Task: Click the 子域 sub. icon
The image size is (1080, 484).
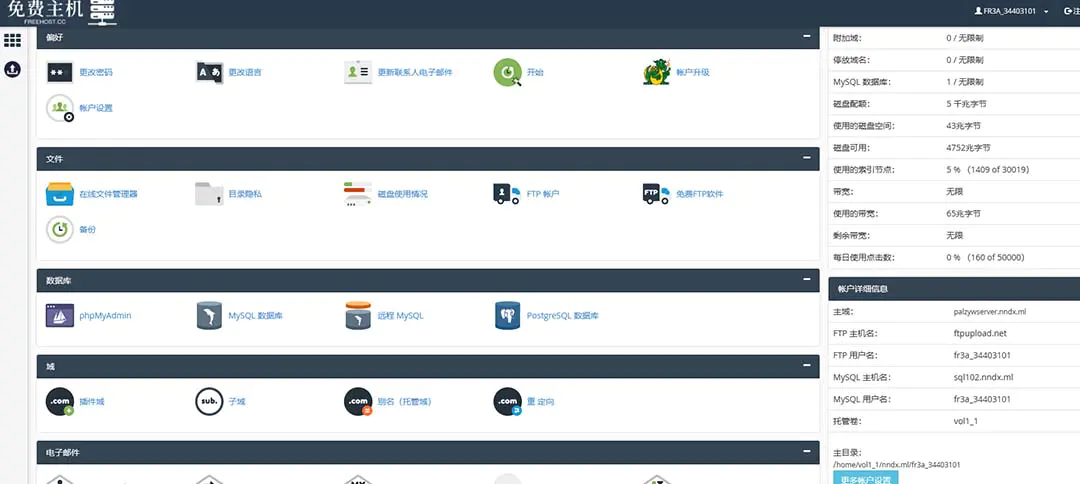Action: point(209,402)
